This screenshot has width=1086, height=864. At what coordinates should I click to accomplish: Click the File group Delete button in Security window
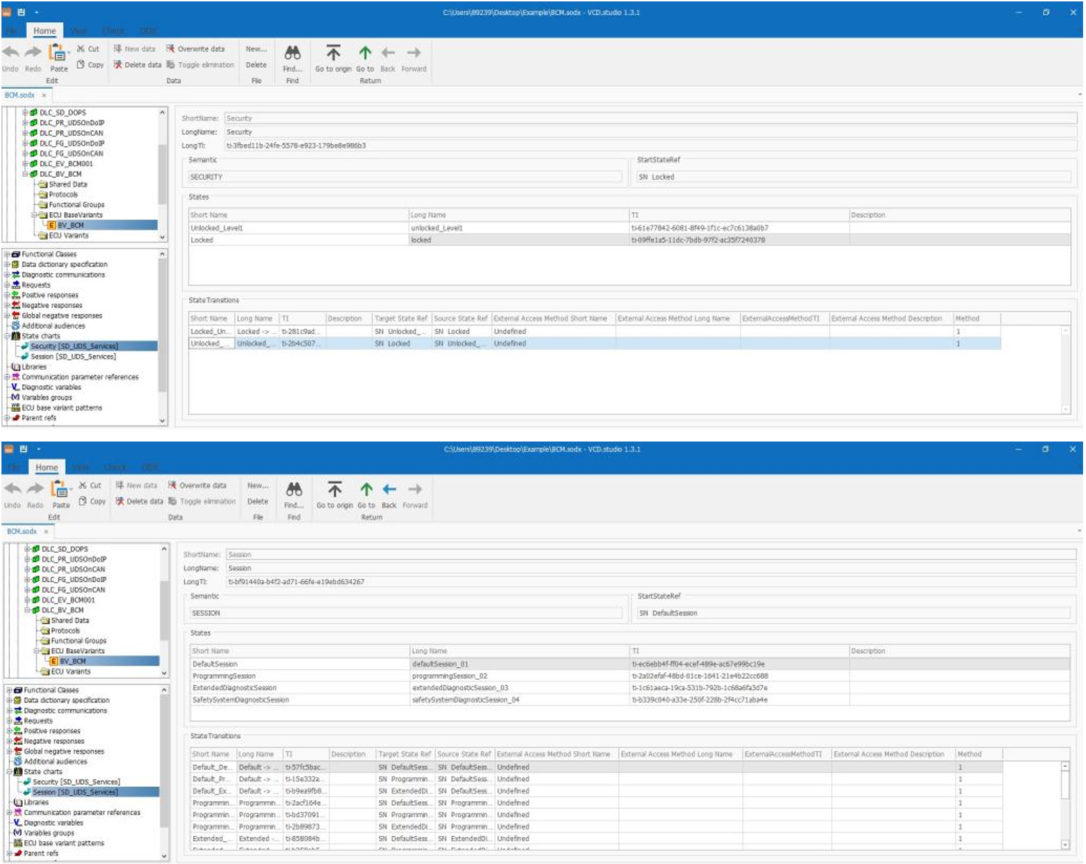pos(256,64)
